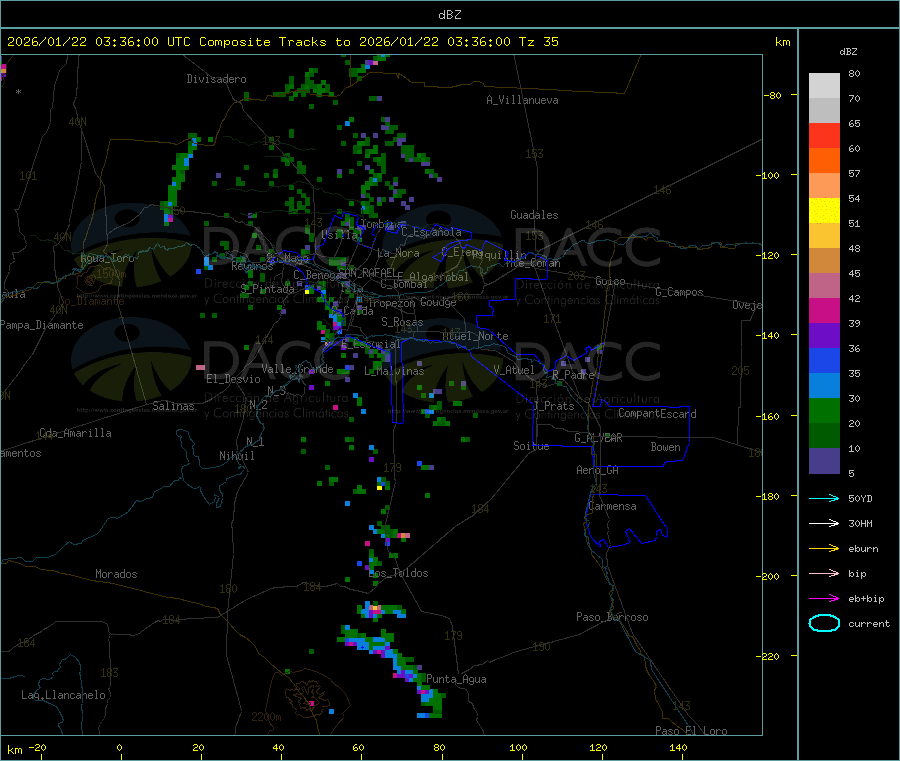Click the magenta eb+bip arrow legend icon
The width and height of the screenshot is (900, 761).
pos(824,599)
